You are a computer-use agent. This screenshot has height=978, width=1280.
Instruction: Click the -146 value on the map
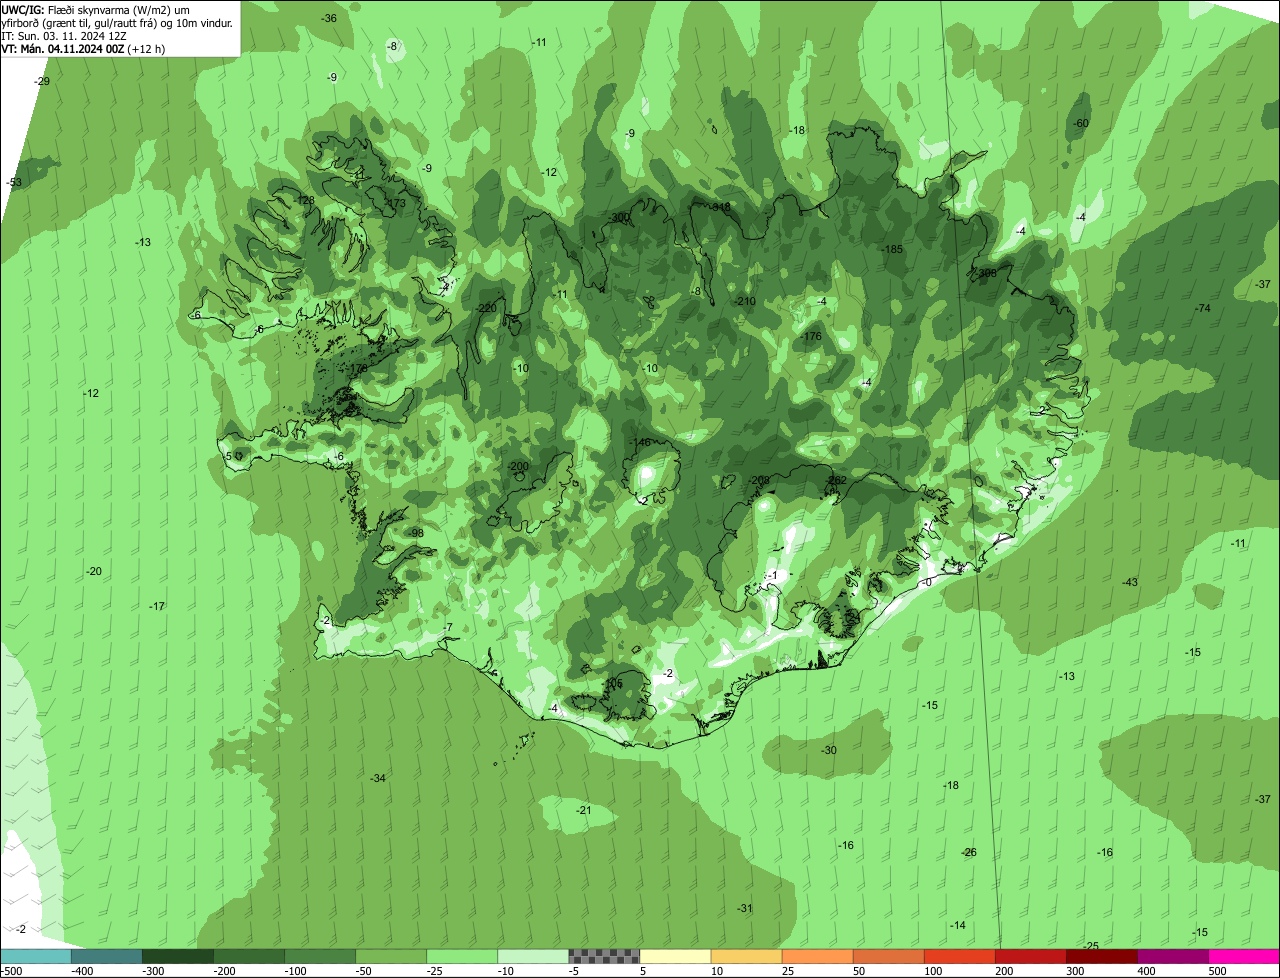pyautogui.click(x=640, y=443)
